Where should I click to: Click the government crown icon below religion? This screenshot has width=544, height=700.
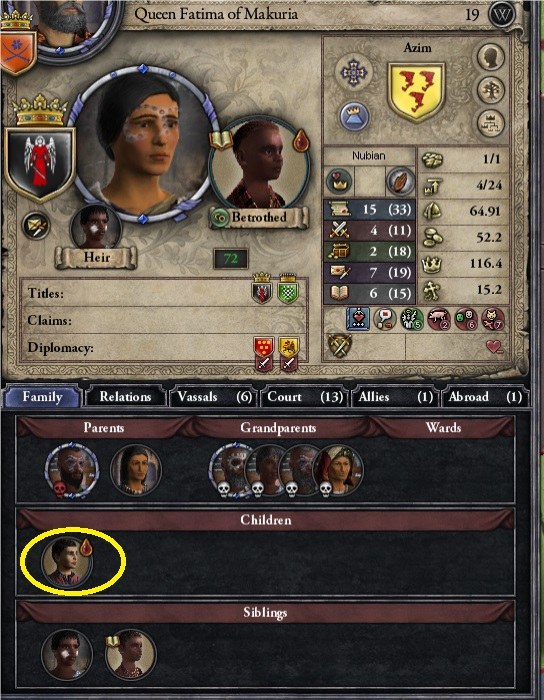354,117
